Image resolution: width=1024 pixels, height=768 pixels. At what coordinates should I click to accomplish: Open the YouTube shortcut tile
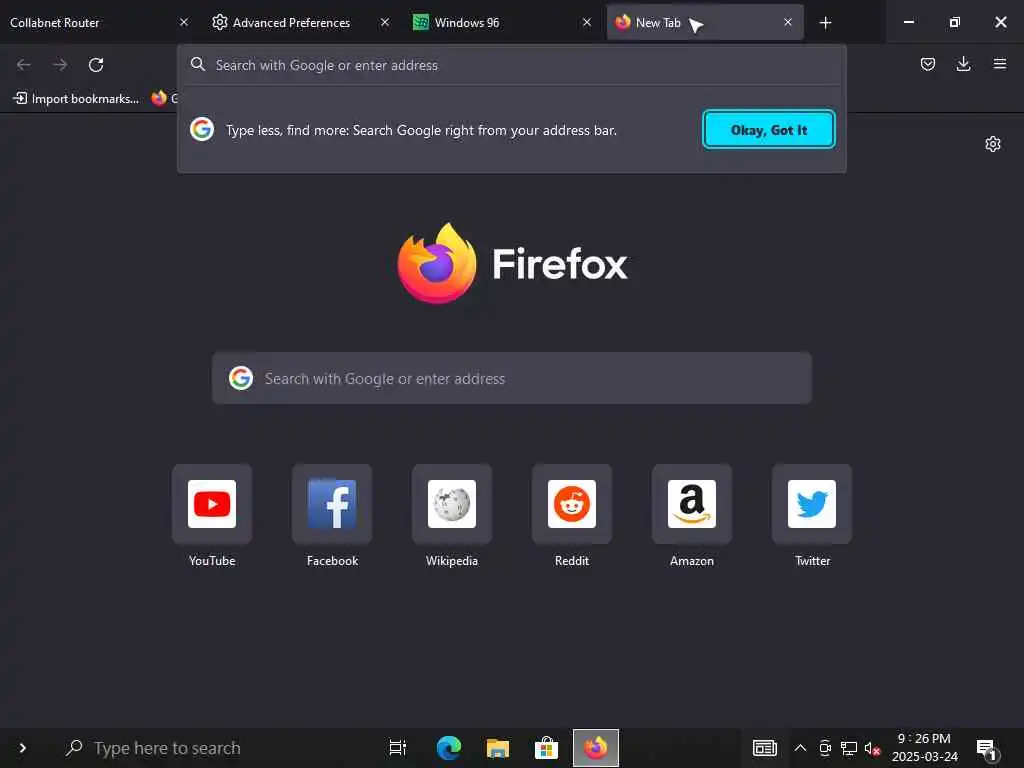212,504
